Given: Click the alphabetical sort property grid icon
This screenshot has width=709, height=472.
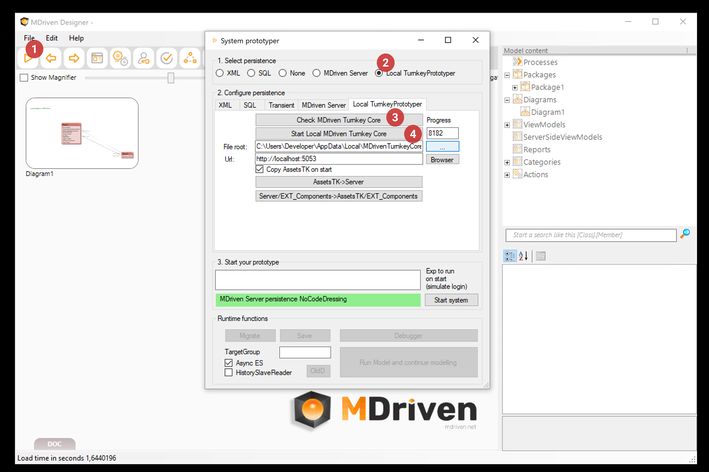Looking at the screenshot, I should (523, 256).
